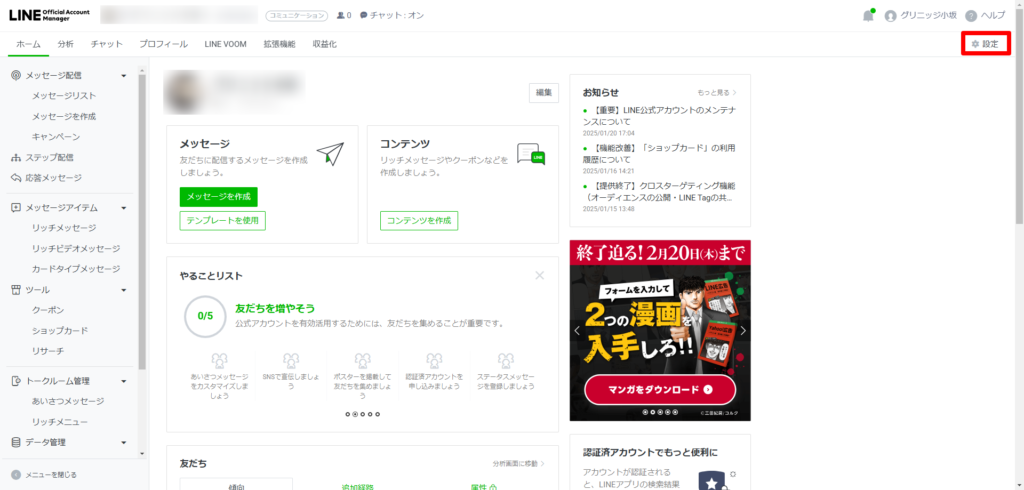Click the メニューを閉じる collapse arrow icon
This screenshot has height=490, width=1024.
coord(16,475)
